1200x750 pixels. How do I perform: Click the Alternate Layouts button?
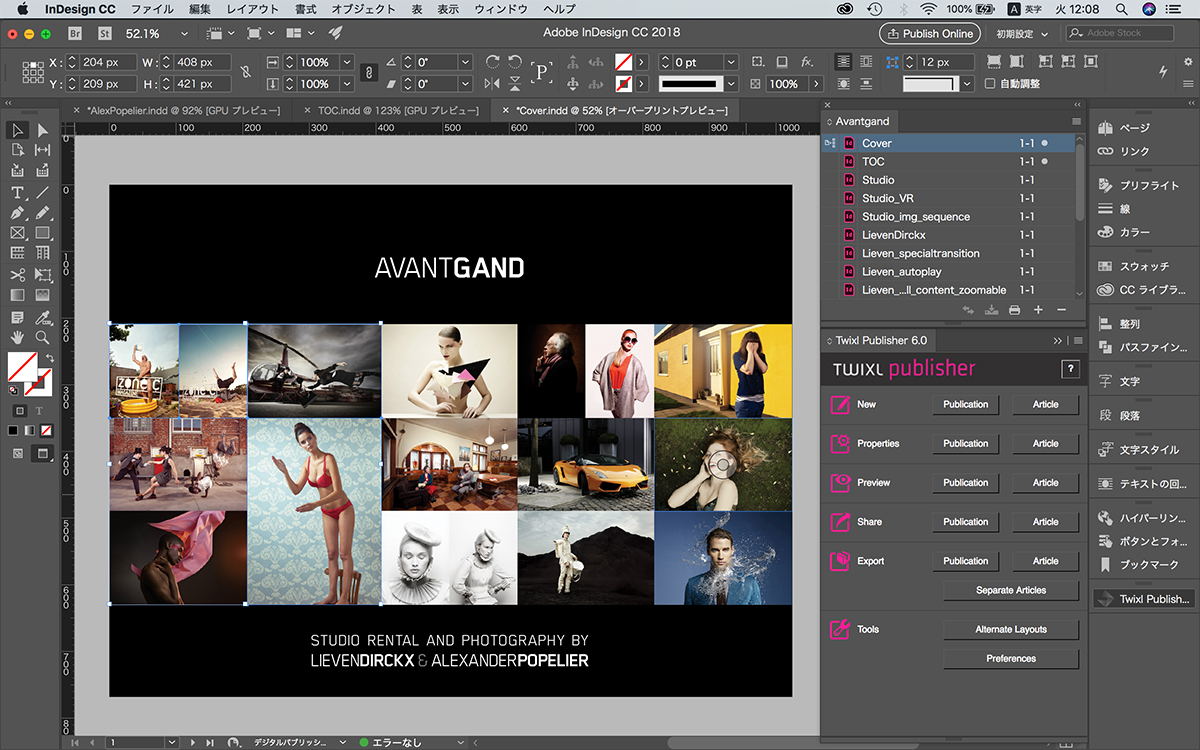[x=1011, y=629]
